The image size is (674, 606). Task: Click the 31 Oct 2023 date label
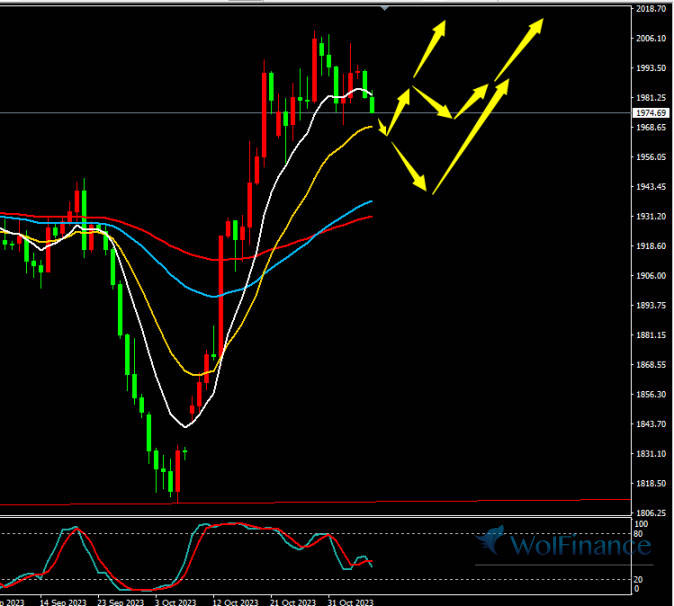tap(350, 602)
